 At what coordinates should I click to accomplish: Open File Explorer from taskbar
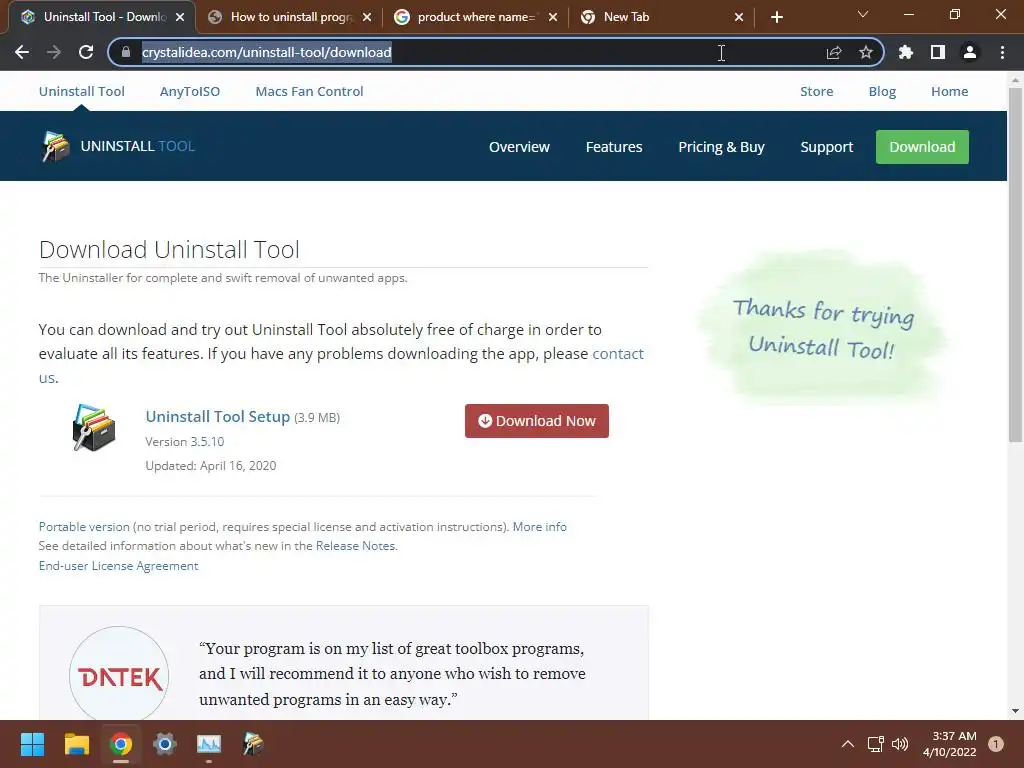[x=76, y=744]
